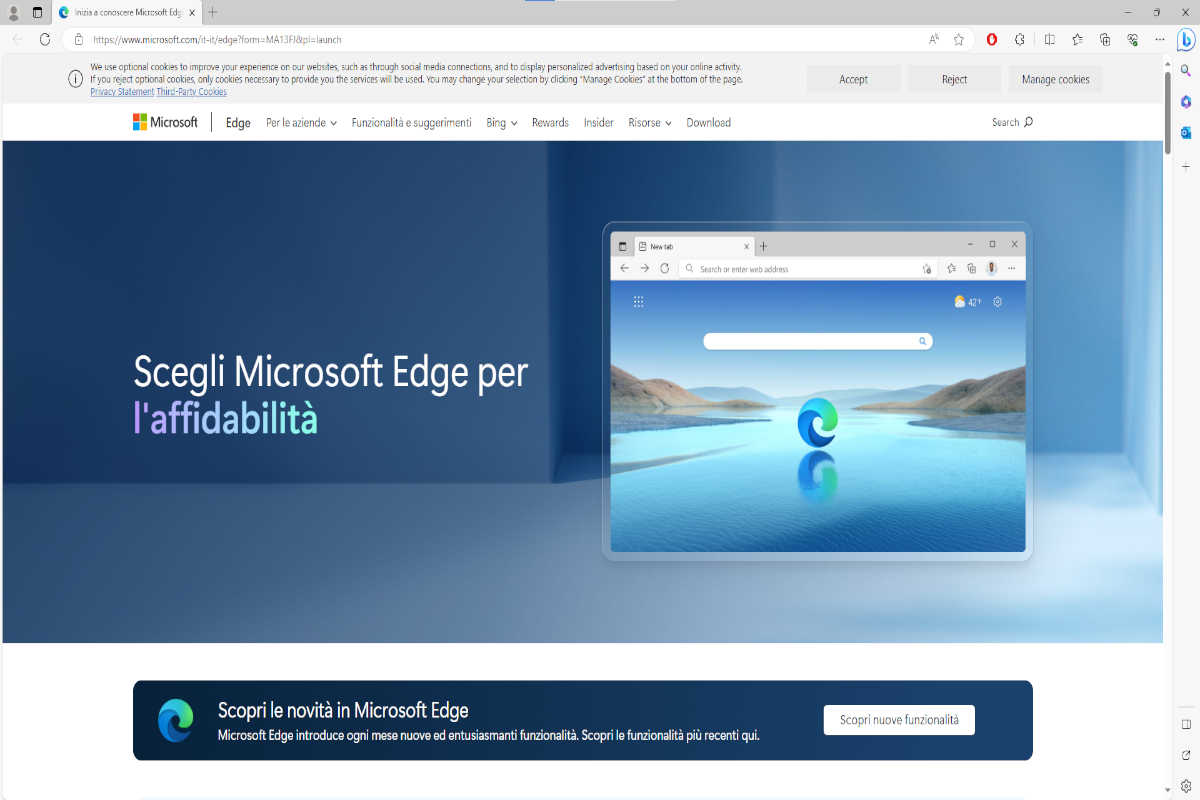Expand the Bing navigation dropdown
Image resolution: width=1200 pixels, height=800 pixels.
[x=501, y=123]
